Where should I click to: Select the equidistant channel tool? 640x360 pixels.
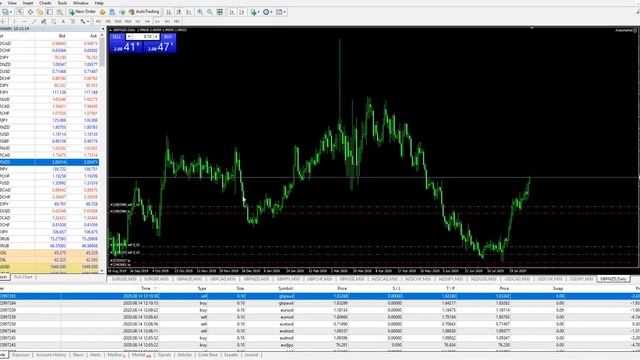pyautogui.click(x=44, y=21)
